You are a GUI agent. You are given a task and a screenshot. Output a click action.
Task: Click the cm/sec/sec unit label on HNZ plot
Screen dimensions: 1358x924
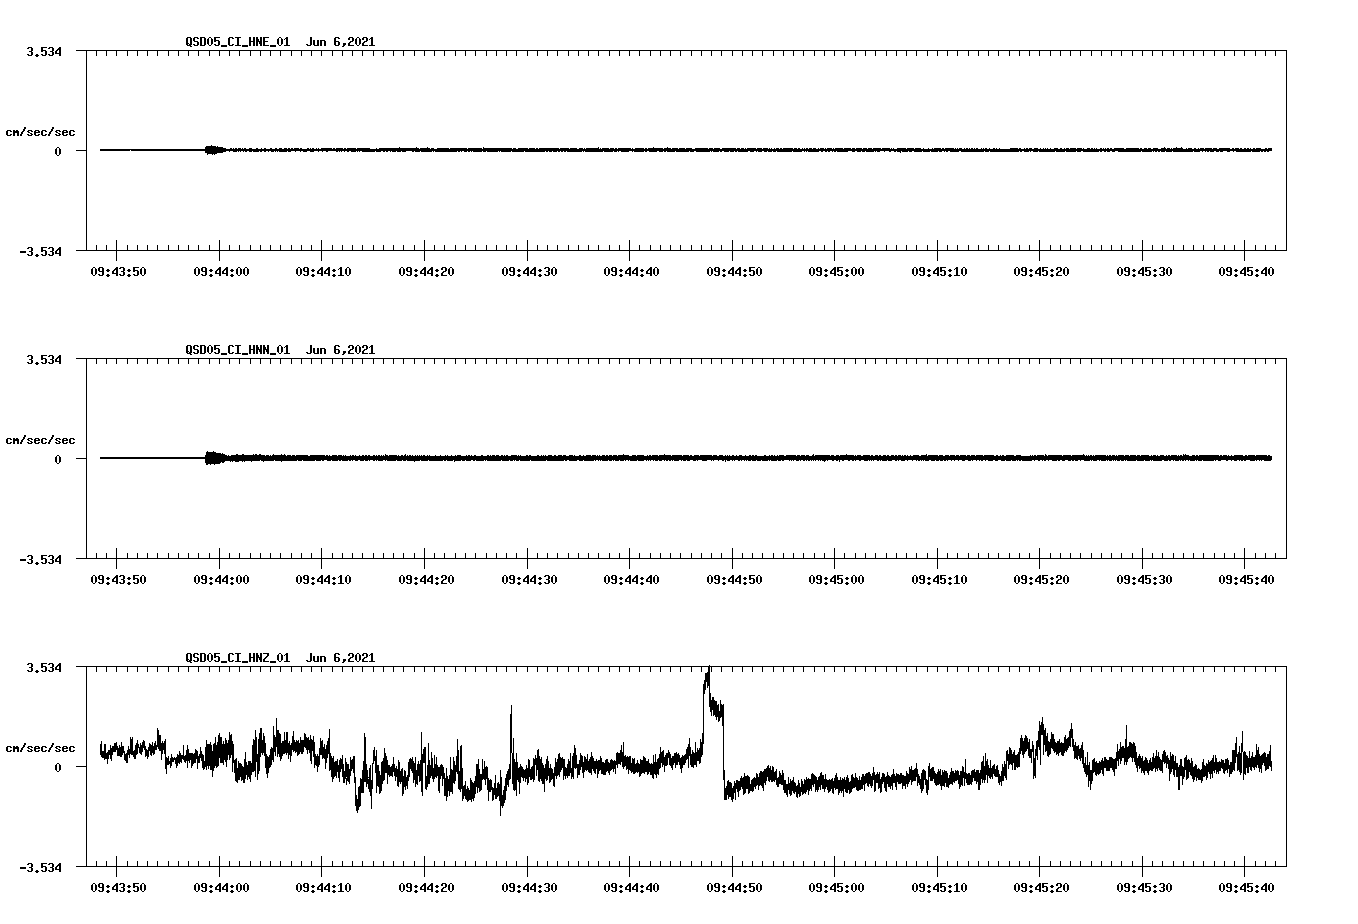coord(41,748)
